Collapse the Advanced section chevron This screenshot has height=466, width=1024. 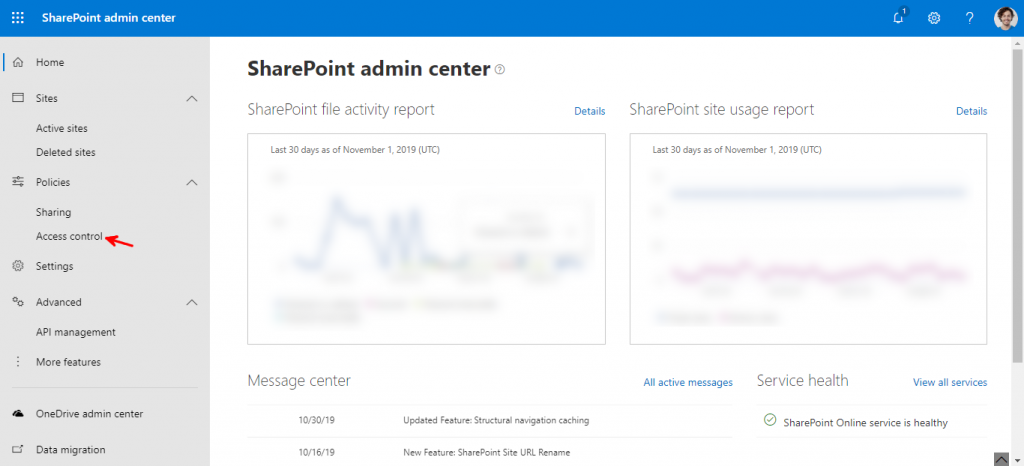(191, 302)
